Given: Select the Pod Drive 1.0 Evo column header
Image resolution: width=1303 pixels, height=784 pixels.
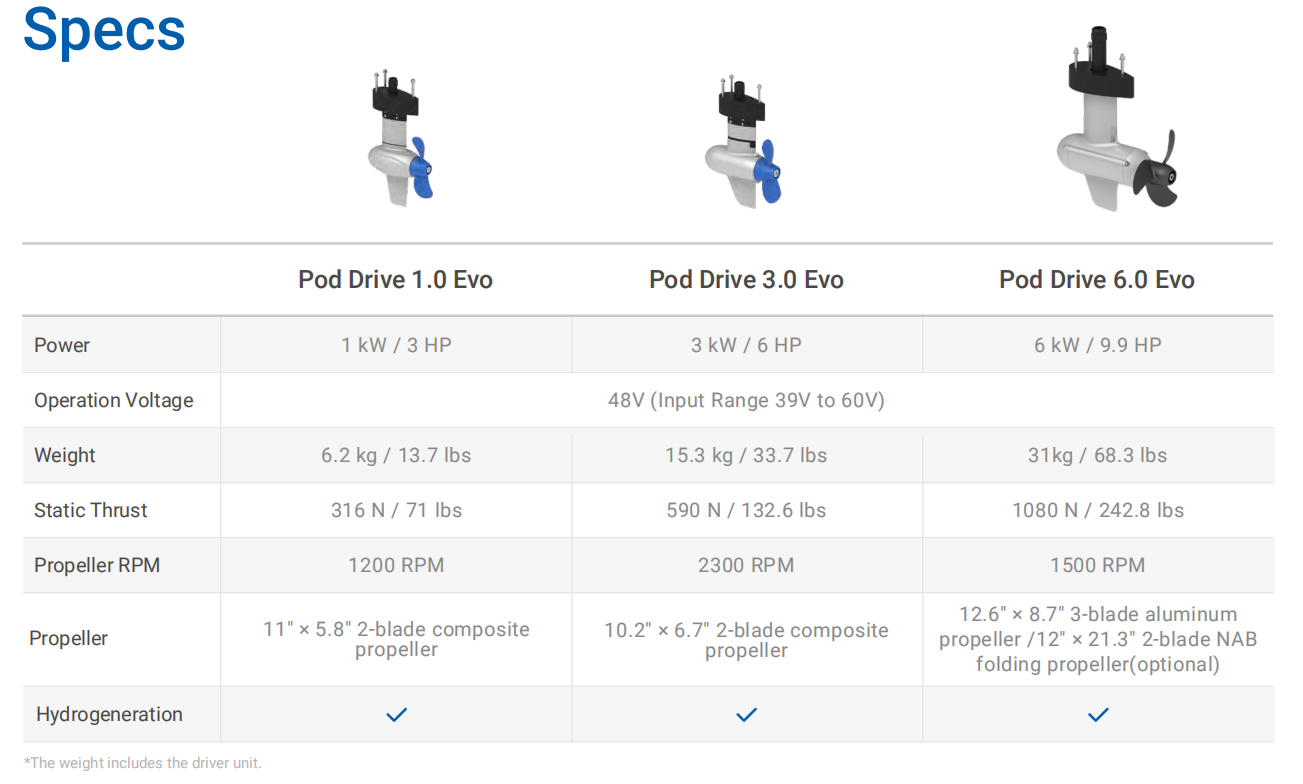Looking at the screenshot, I should [x=395, y=280].
